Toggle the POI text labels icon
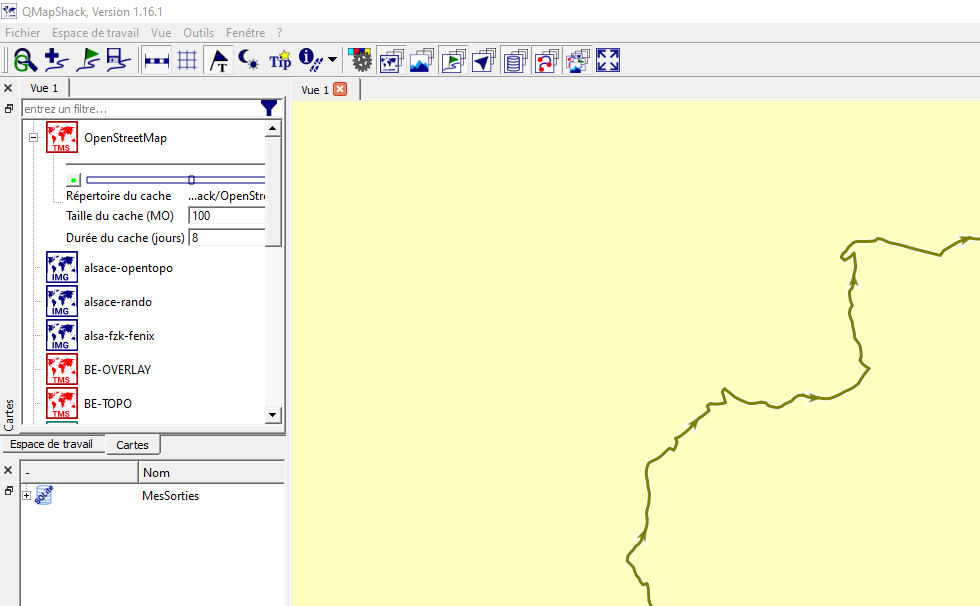This screenshot has width=980, height=606. [219, 61]
